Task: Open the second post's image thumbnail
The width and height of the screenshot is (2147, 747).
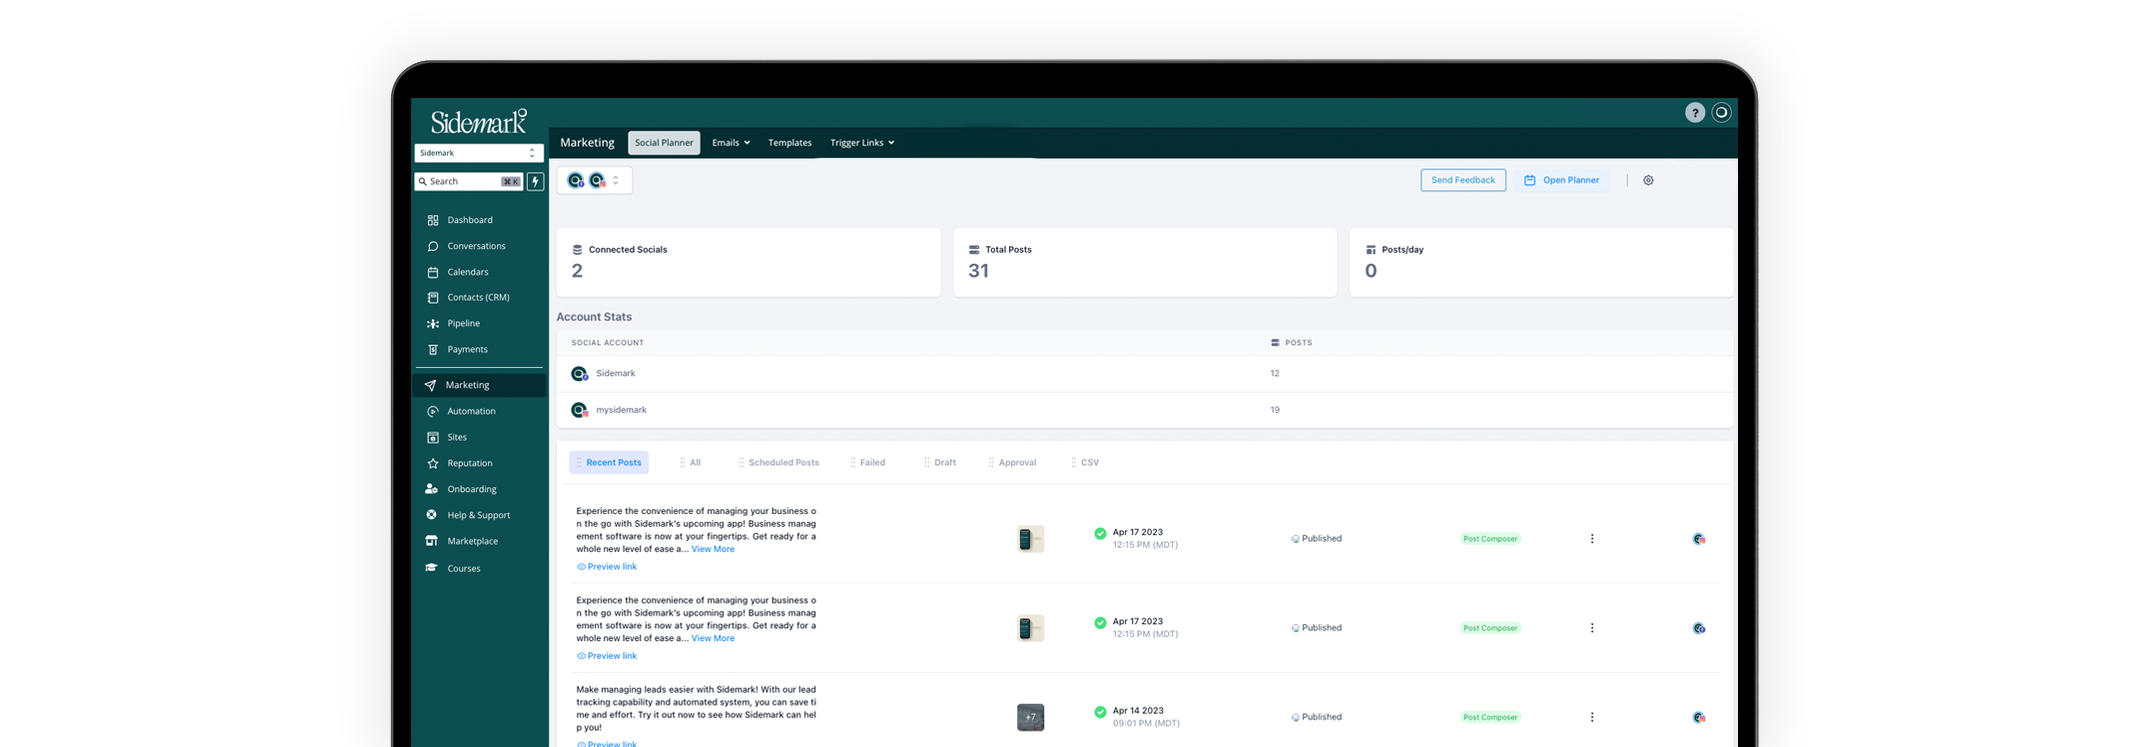Action: 1030,628
